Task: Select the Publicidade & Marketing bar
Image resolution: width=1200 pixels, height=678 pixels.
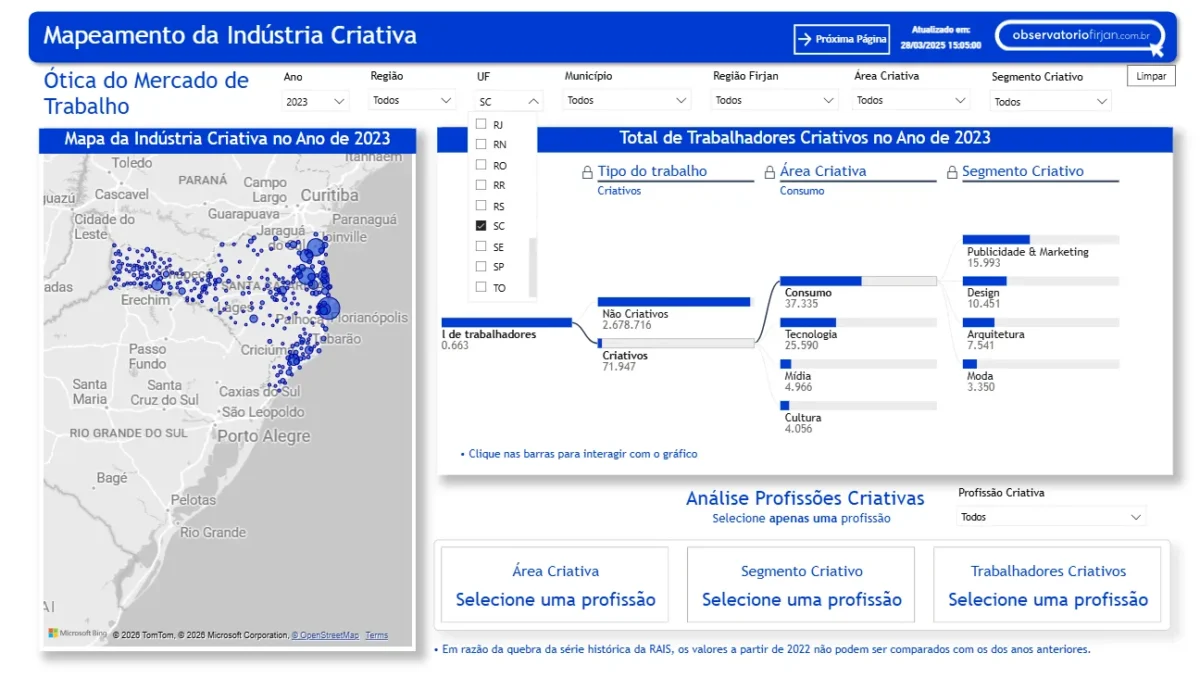Action: [1041, 239]
